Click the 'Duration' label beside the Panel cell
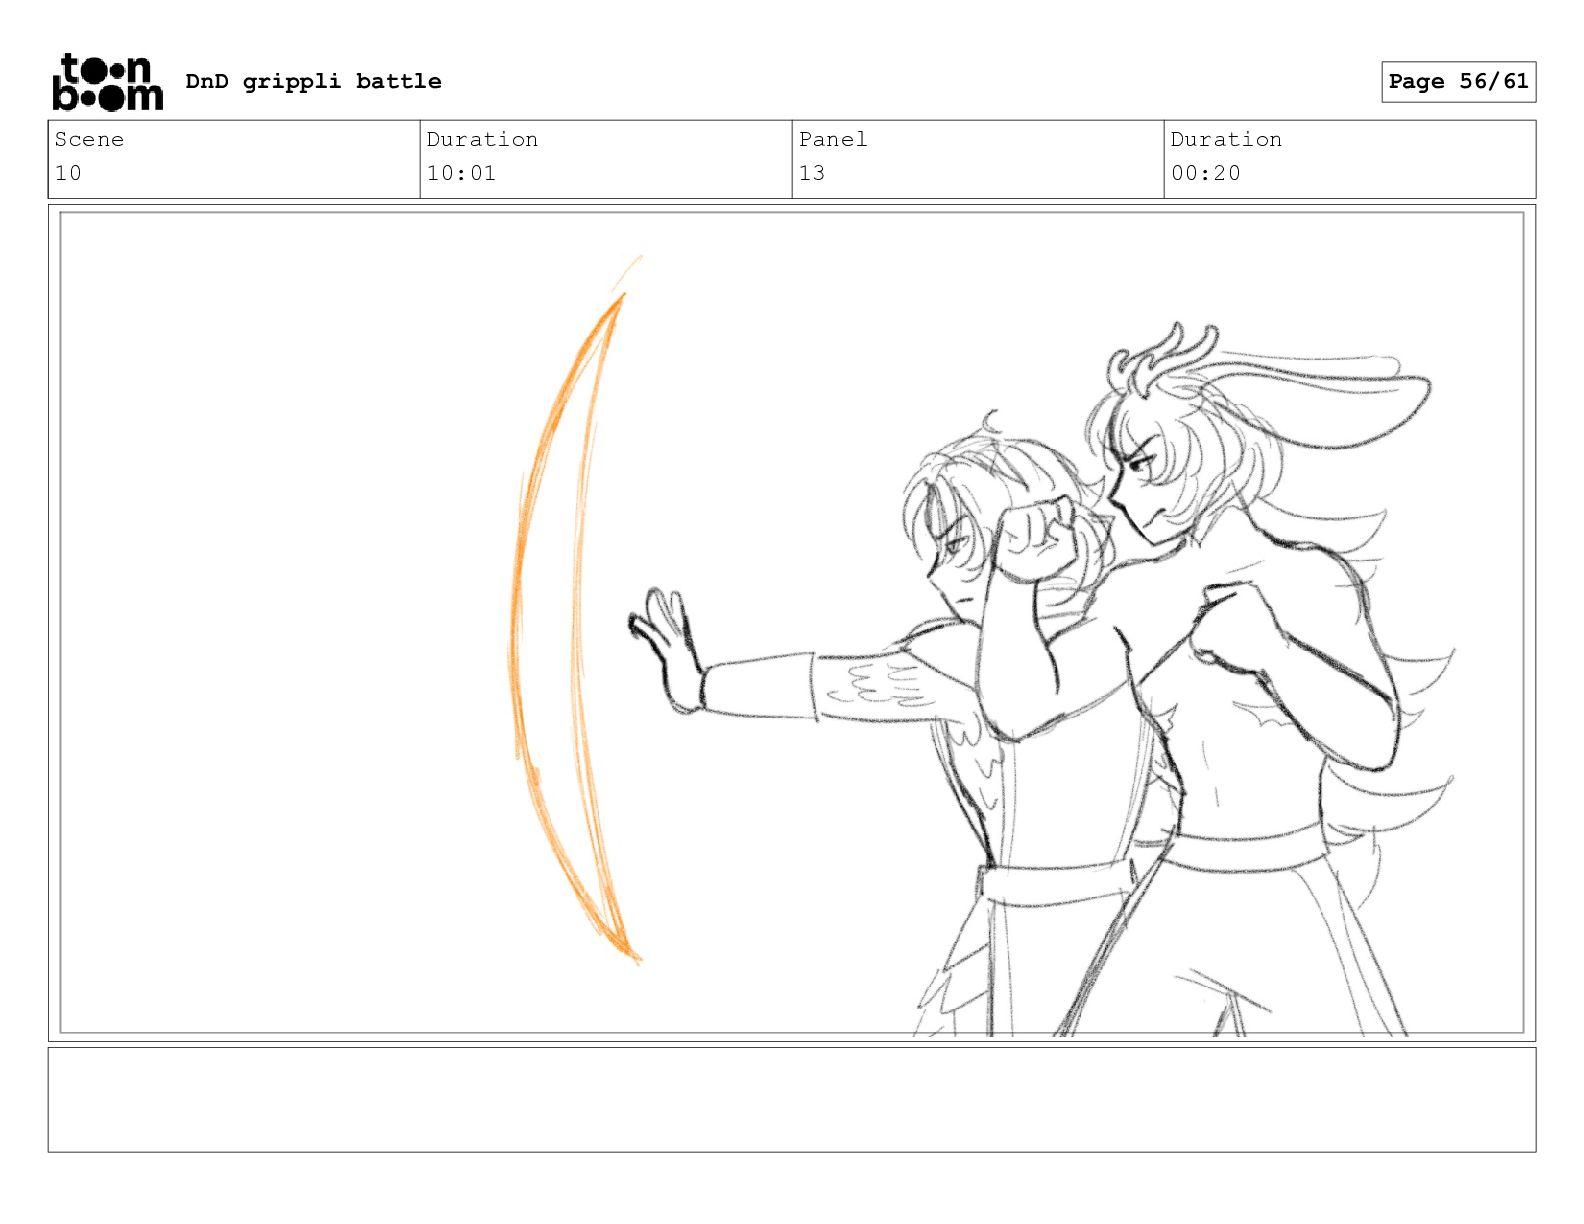Viewport: 1584px width, 1224px height. tap(1226, 139)
